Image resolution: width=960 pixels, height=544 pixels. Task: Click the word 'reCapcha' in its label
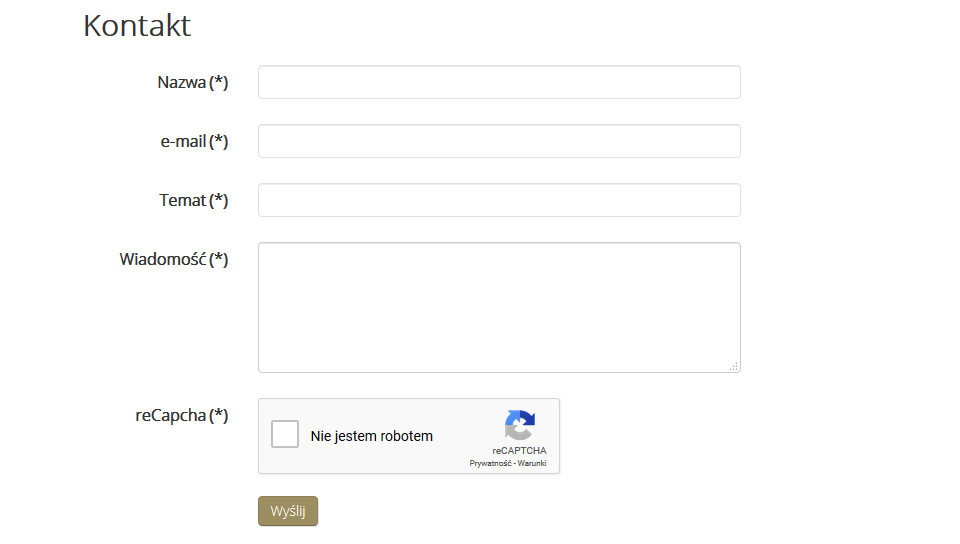(x=171, y=415)
